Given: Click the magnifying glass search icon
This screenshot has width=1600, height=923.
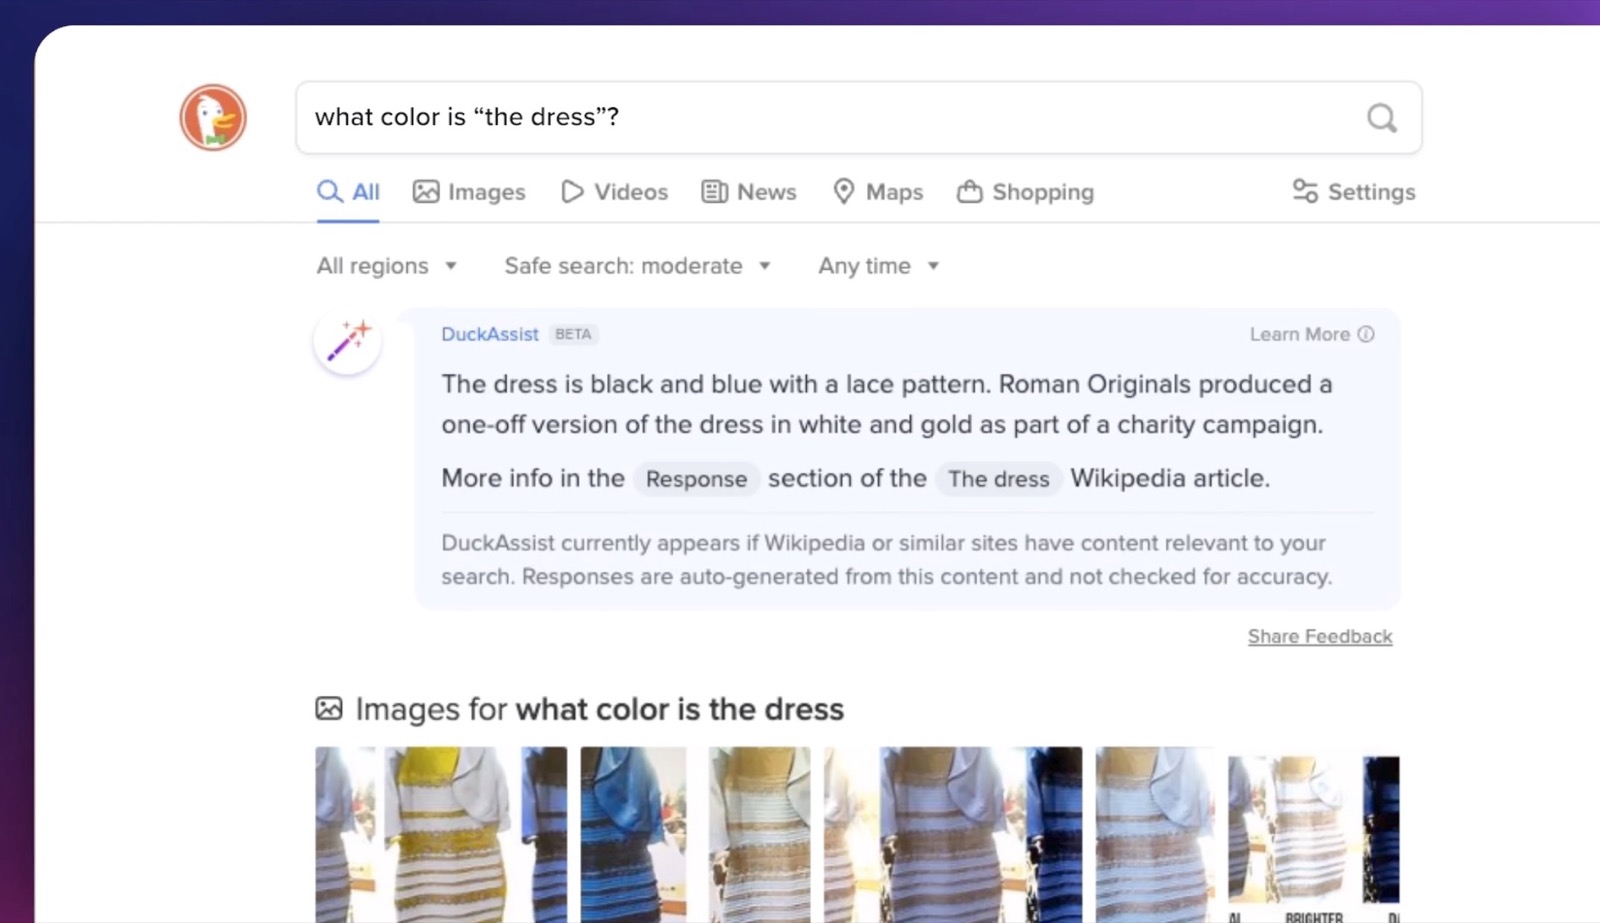Looking at the screenshot, I should point(1381,118).
